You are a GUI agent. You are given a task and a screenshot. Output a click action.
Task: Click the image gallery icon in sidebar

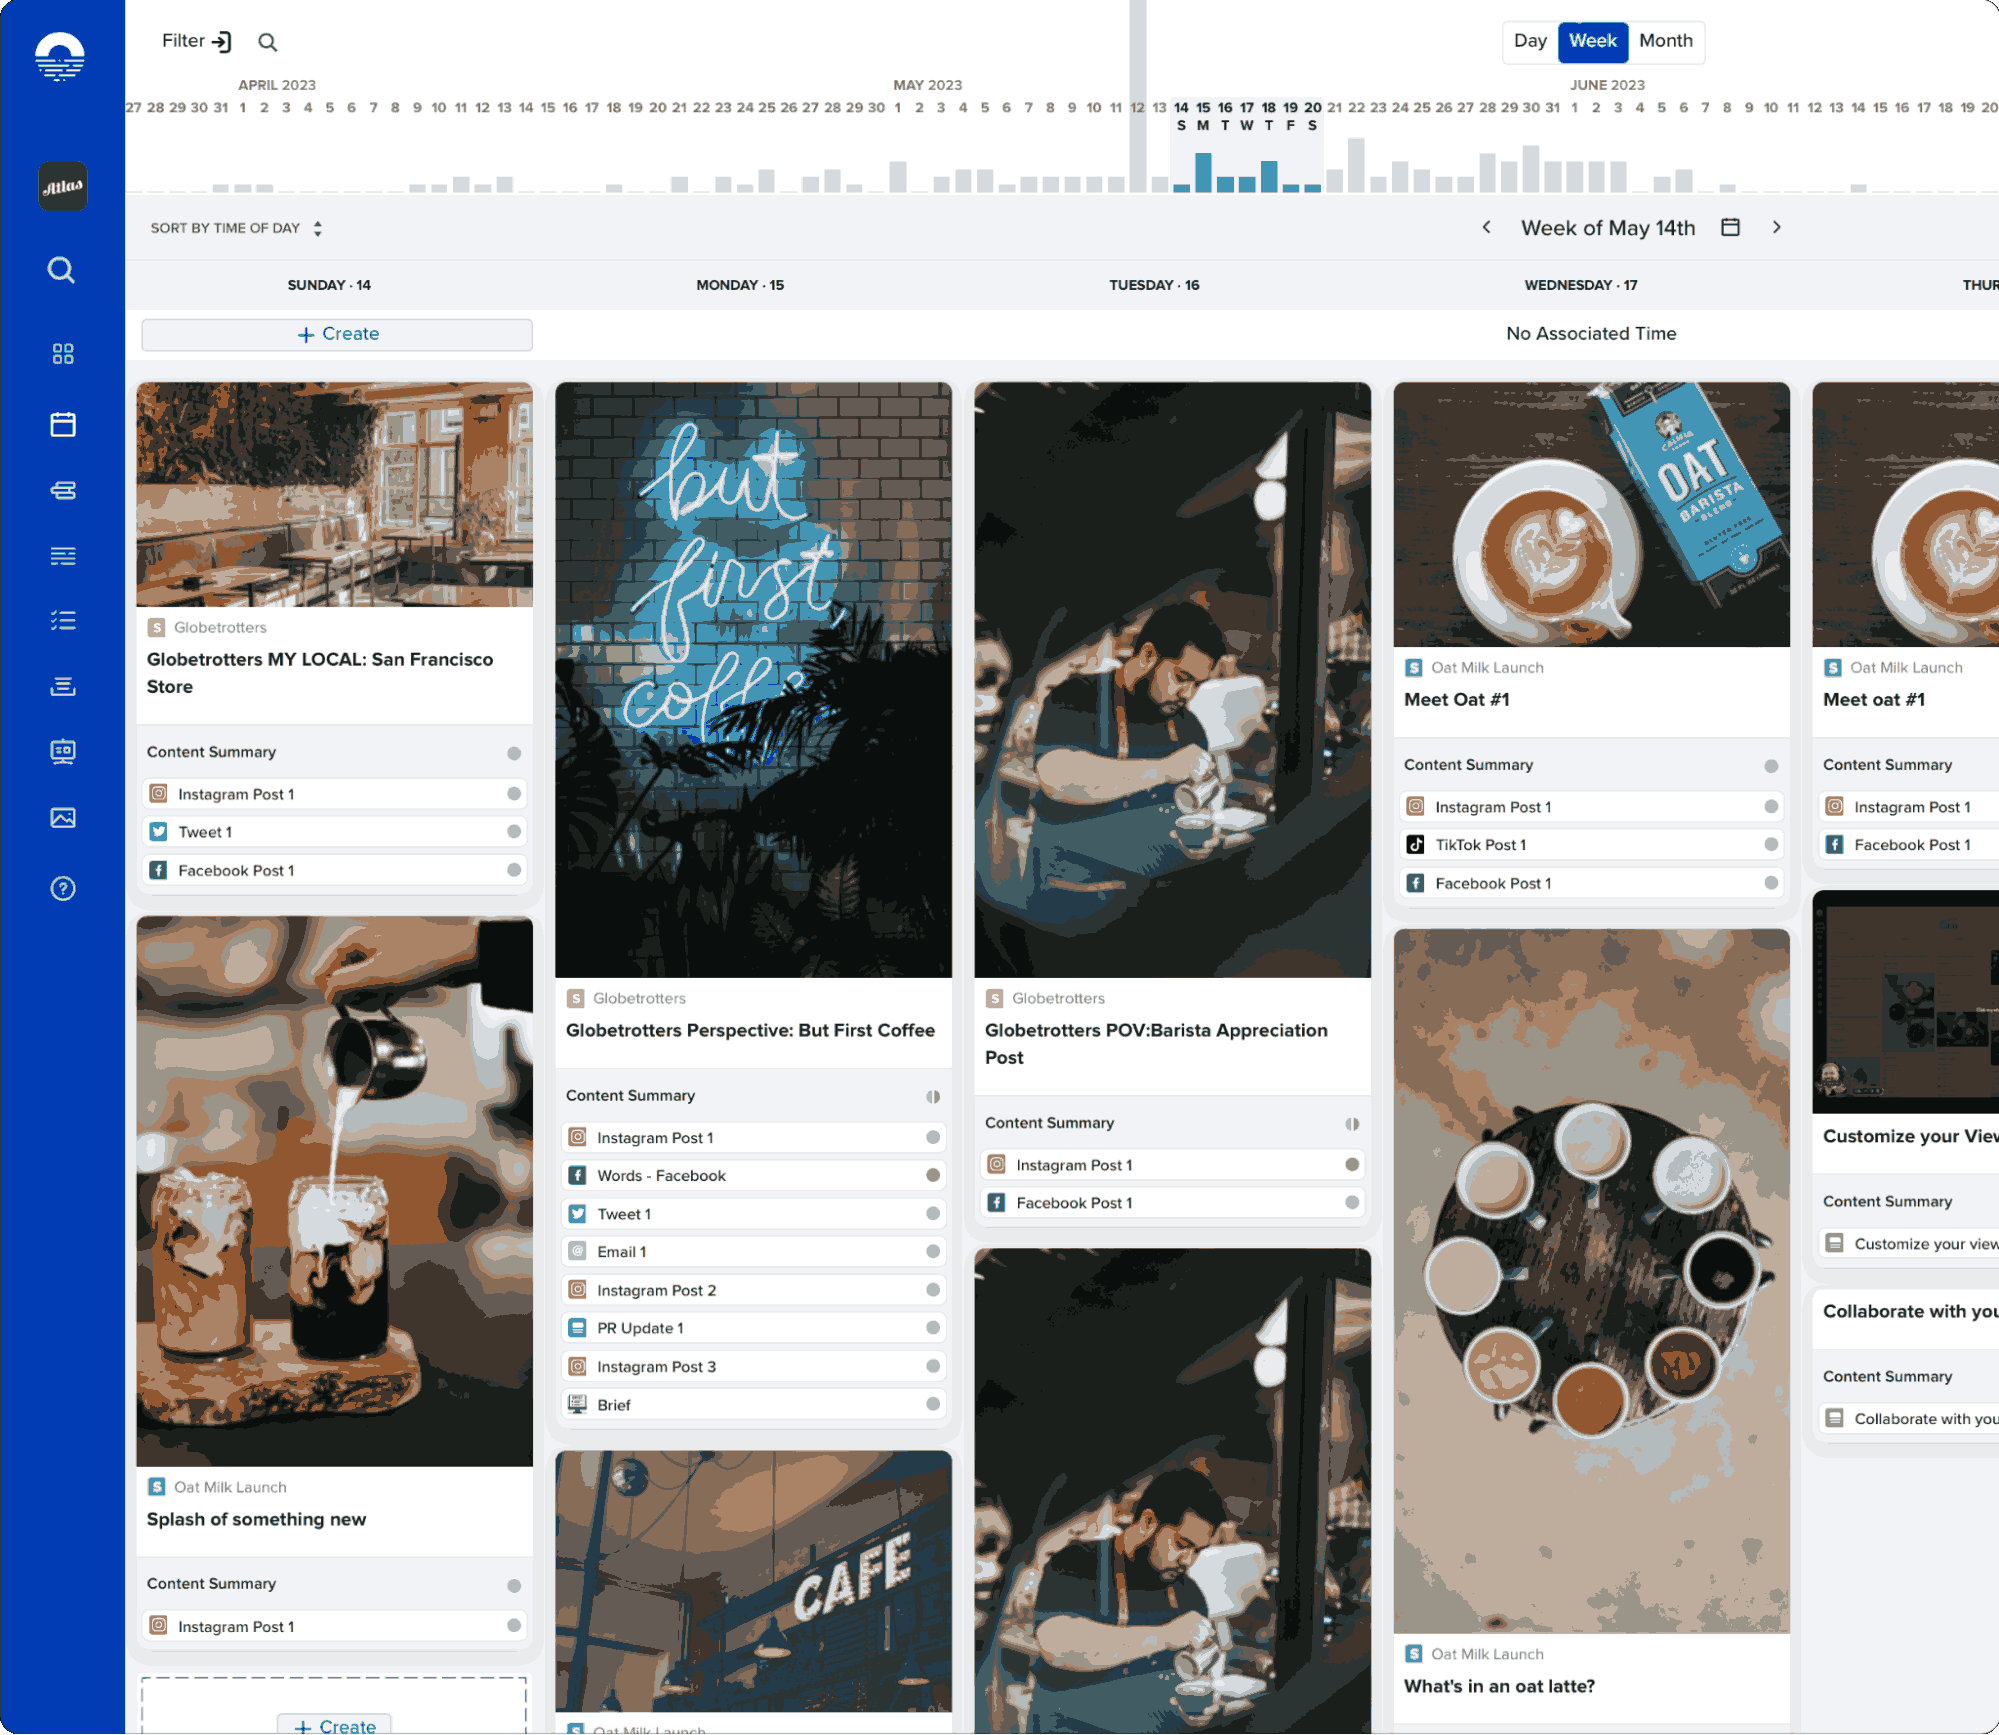click(63, 818)
